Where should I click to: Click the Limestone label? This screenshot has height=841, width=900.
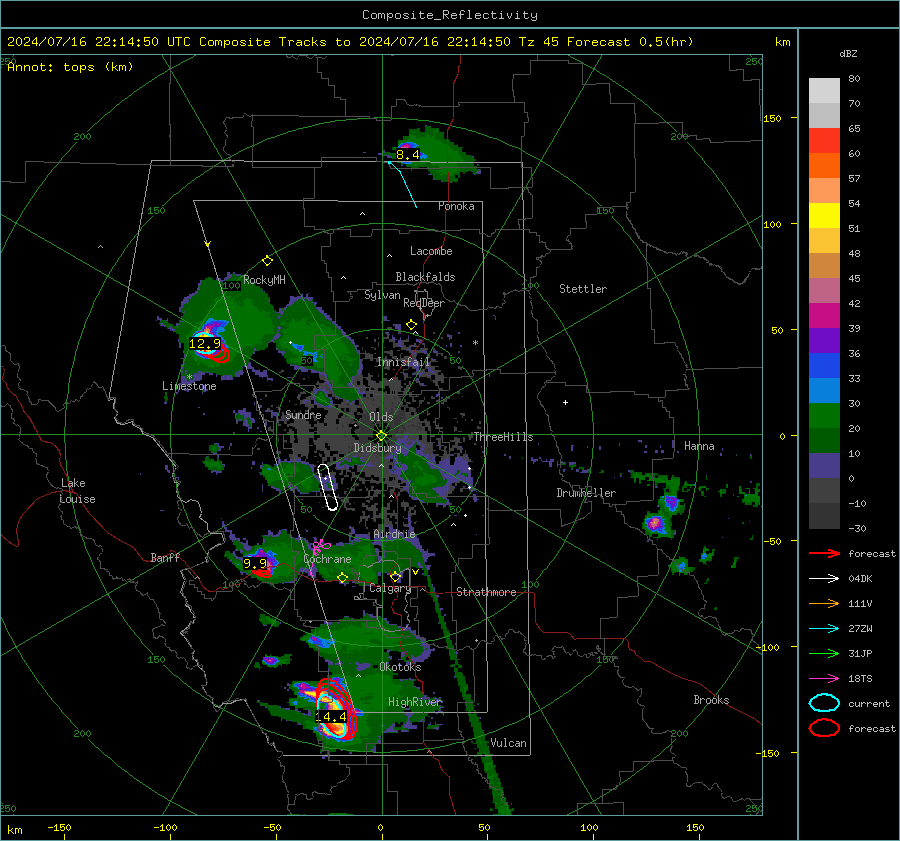coord(189,386)
